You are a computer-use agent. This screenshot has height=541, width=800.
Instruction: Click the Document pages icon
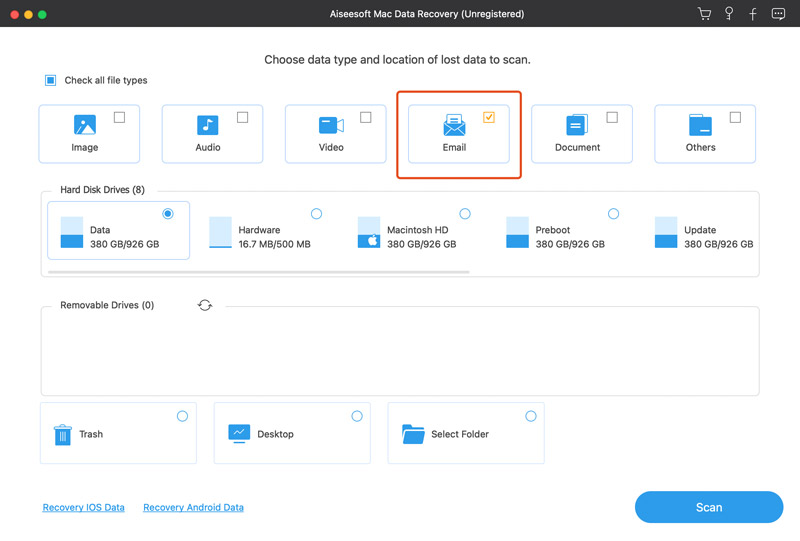[577, 125]
